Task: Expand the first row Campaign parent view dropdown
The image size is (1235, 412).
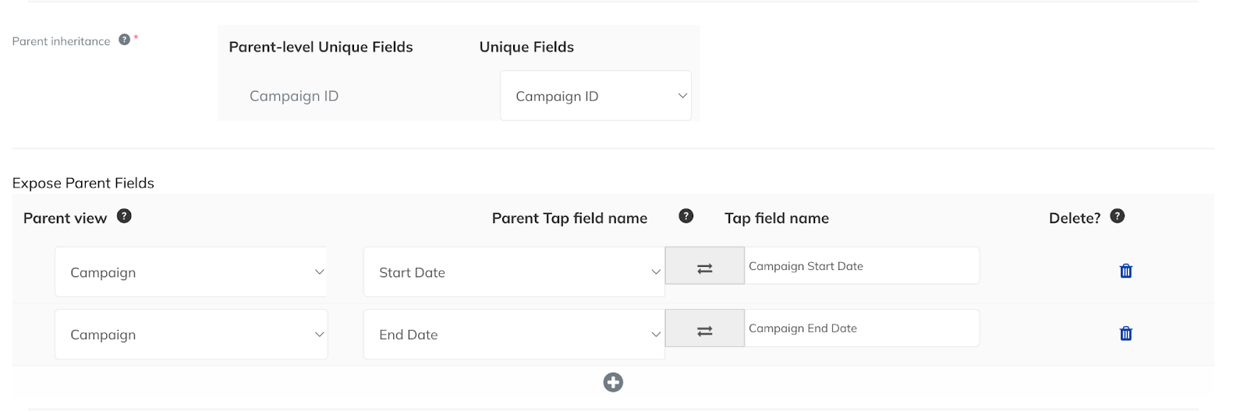Action: tap(191, 272)
